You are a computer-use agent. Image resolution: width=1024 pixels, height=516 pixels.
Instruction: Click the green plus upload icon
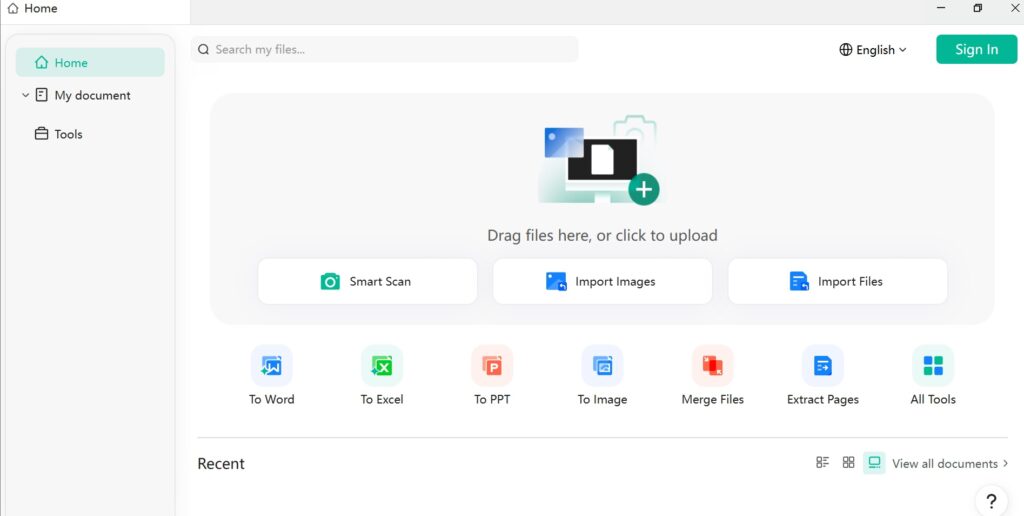tap(644, 188)
